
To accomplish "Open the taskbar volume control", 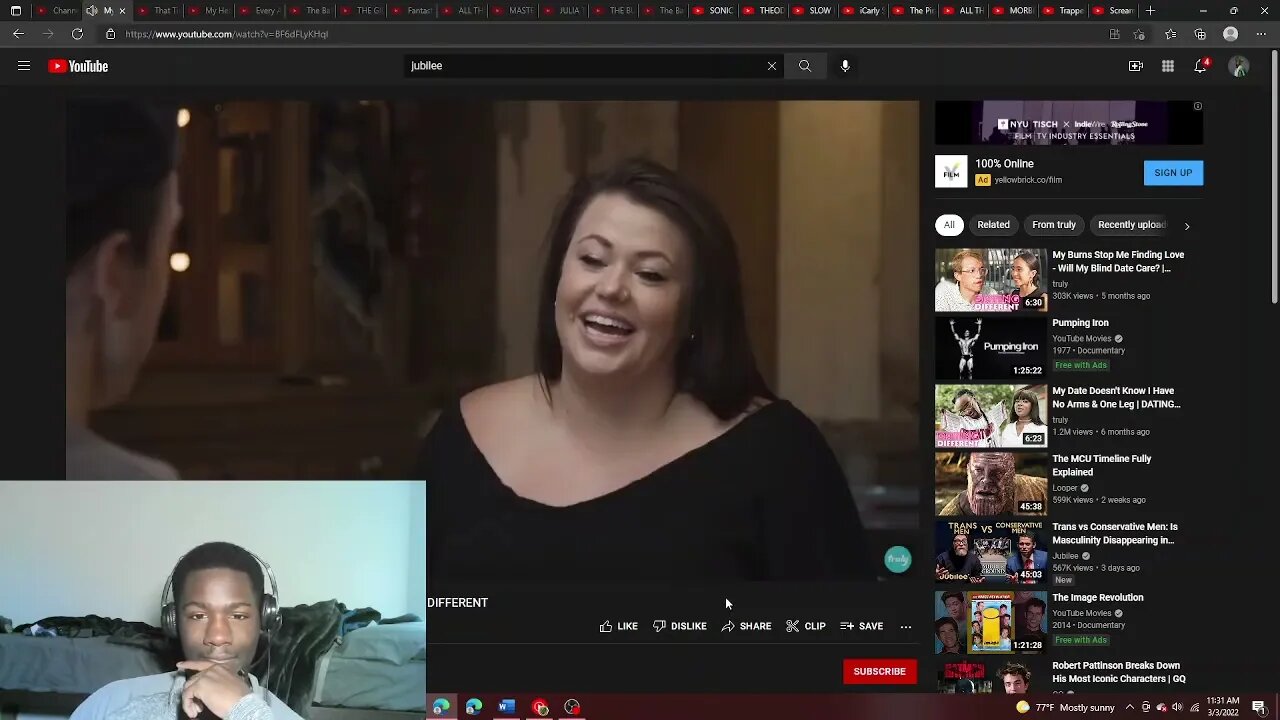I will (1177, 707).
